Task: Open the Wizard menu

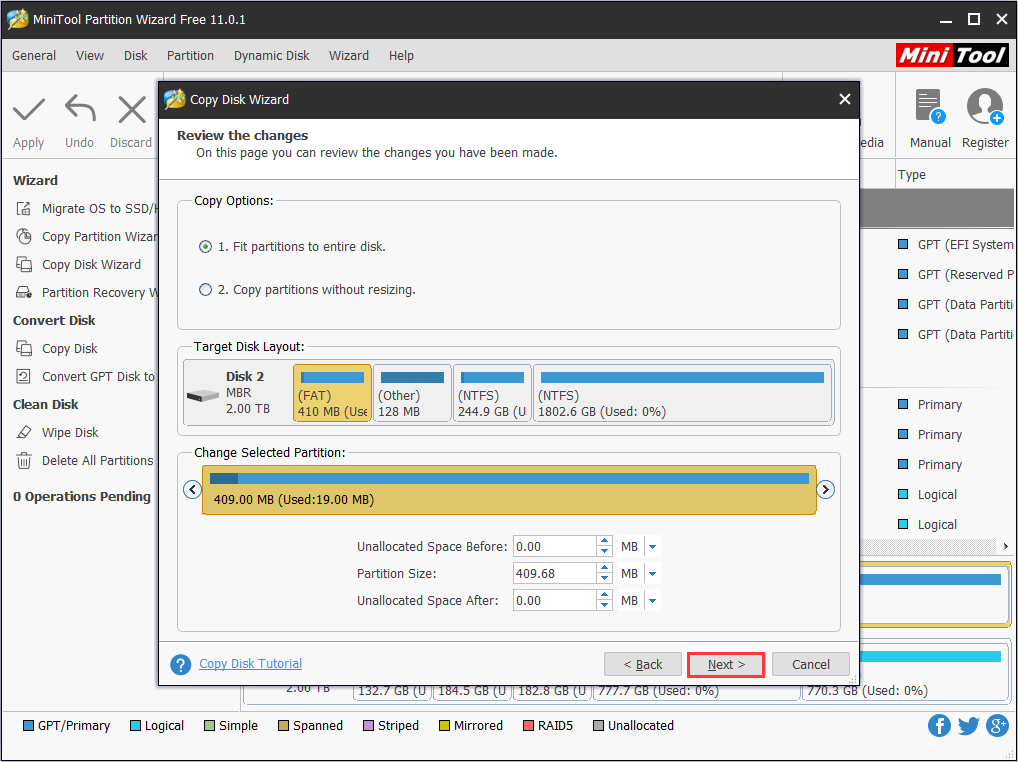Action: click(349, 55)
